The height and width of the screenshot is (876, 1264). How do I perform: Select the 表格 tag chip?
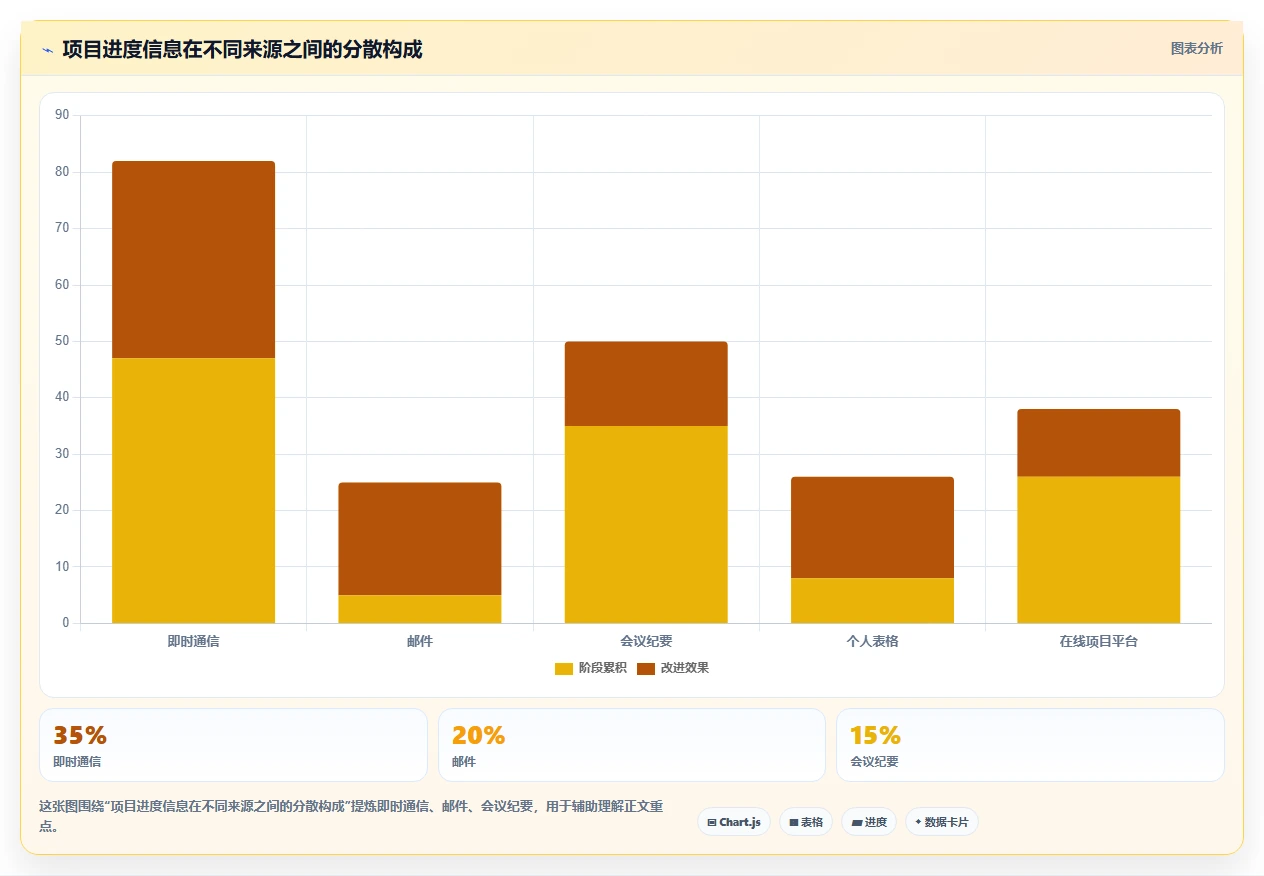click(x=806, y=822)
